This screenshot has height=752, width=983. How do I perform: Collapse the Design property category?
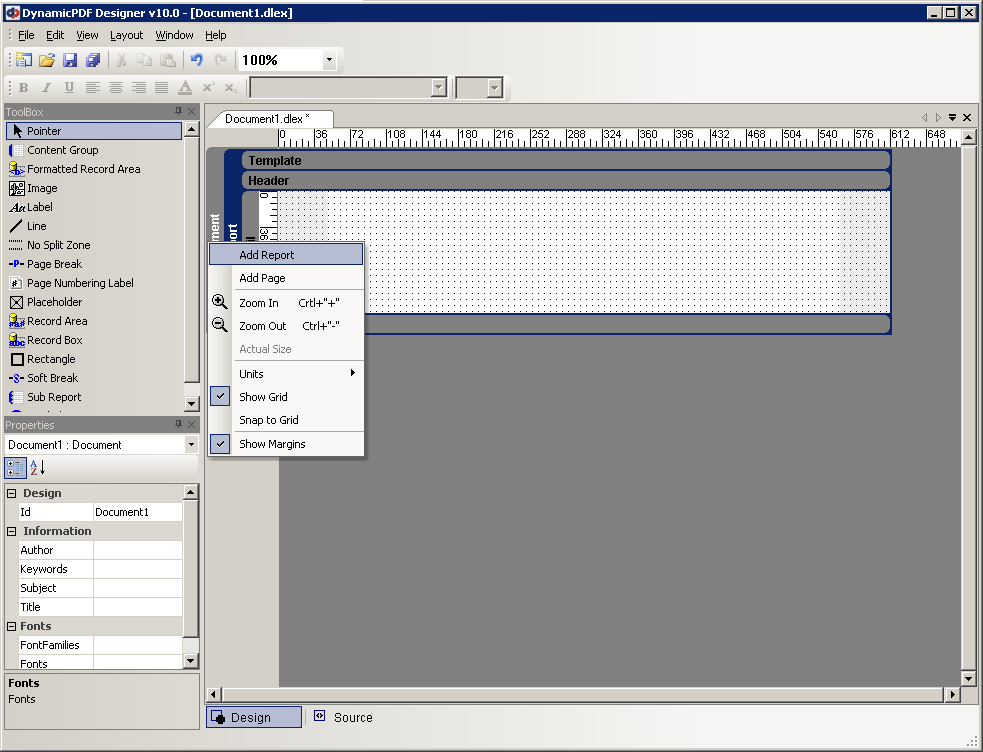11,493
